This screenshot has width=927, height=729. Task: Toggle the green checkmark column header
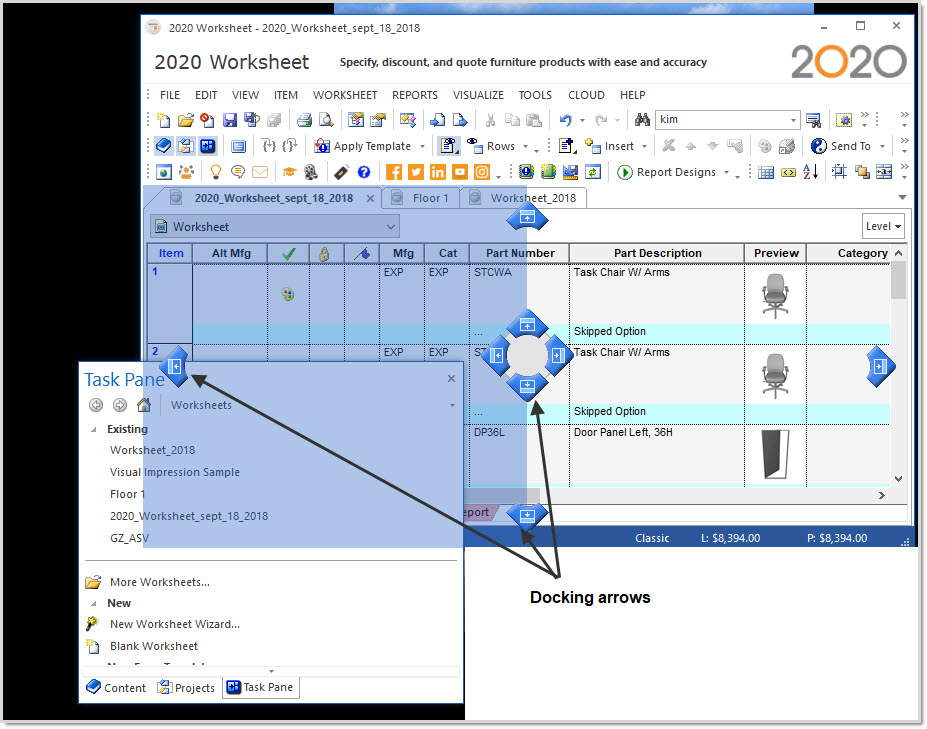pyautogui.click(x=290, y=253)
